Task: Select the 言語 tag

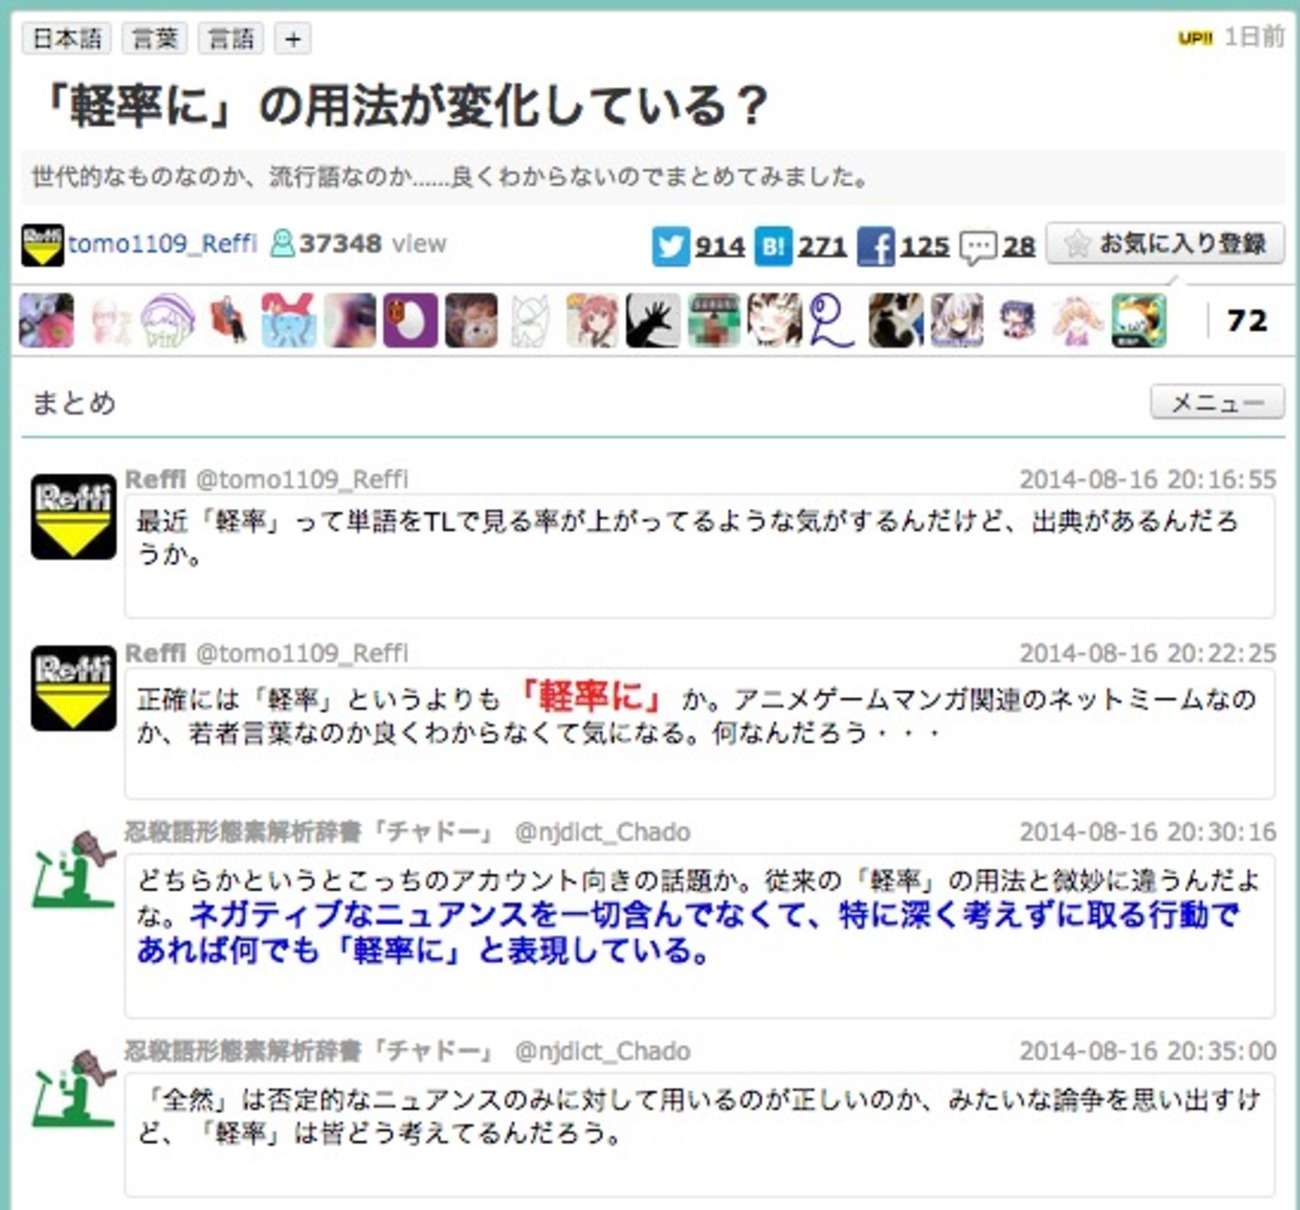Action: [231, 38]
